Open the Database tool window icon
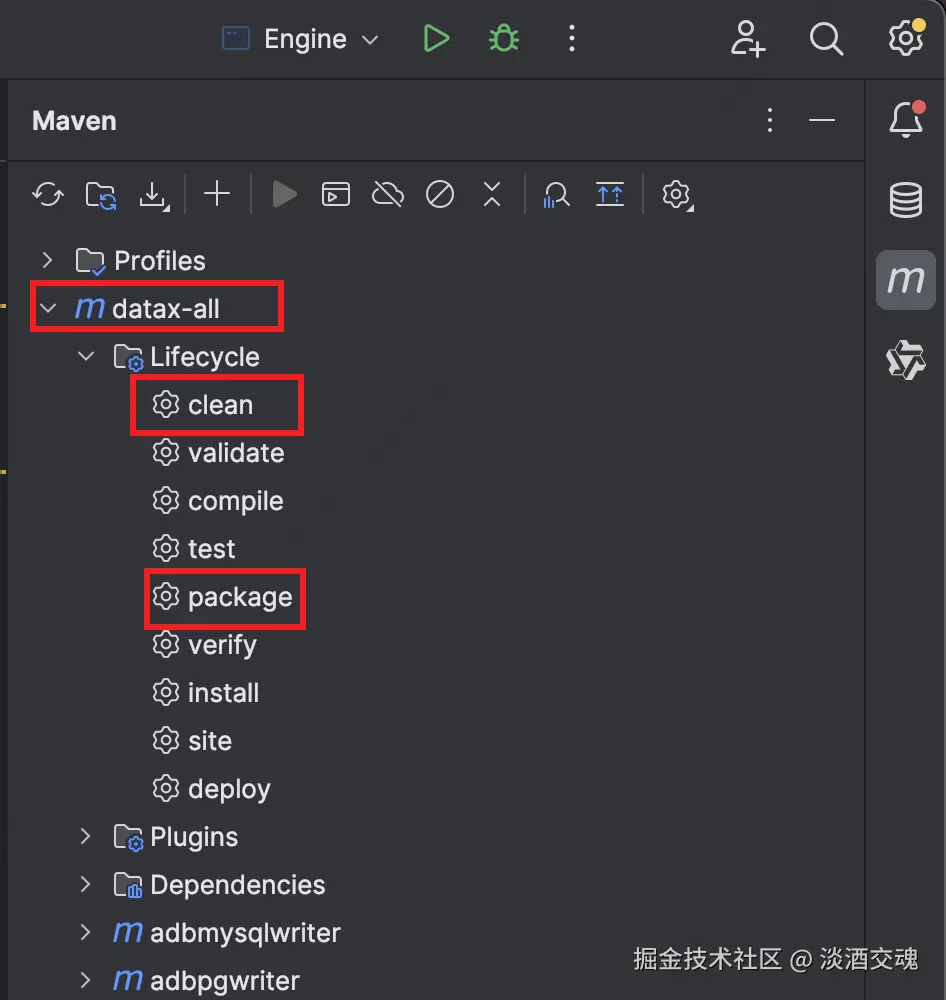This screenshot has height=1000, width=946. click(x=906, y=200)
